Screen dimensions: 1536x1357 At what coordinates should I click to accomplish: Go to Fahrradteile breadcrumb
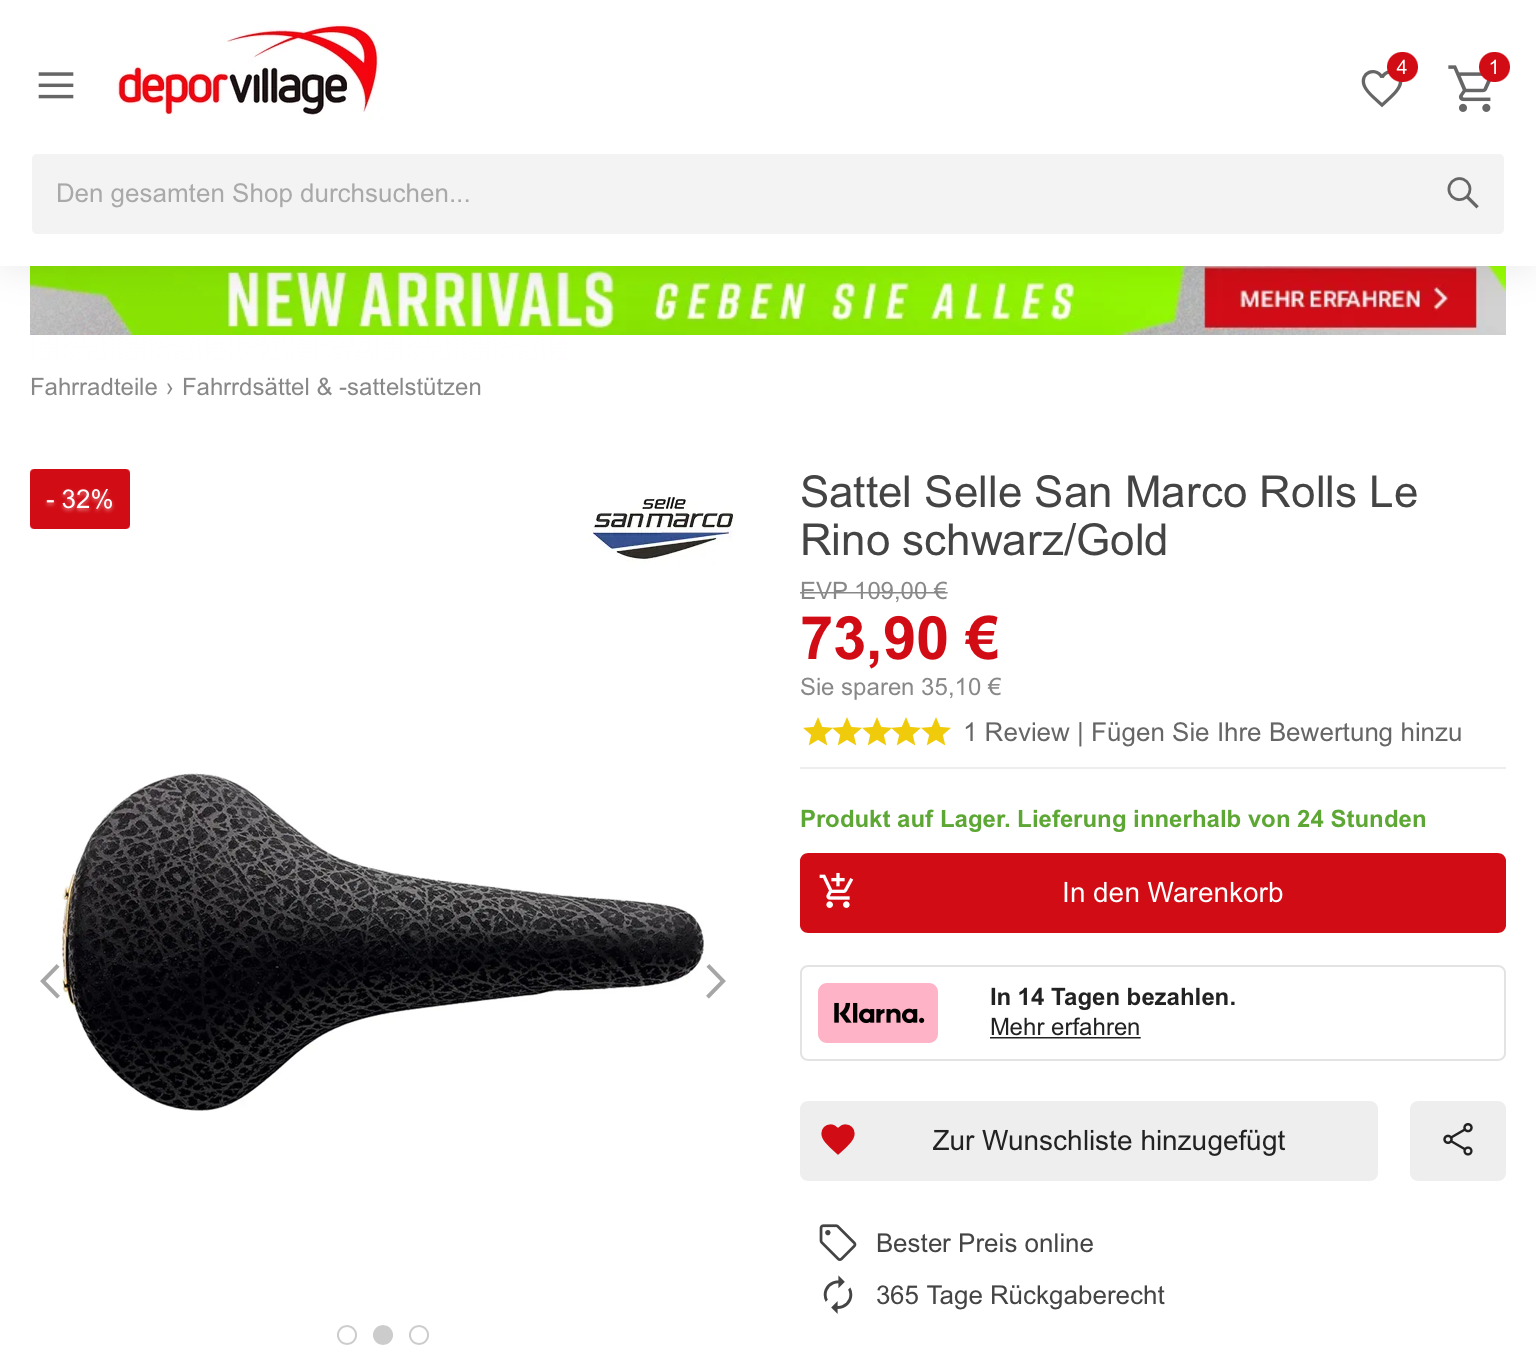tap(94, 387)
